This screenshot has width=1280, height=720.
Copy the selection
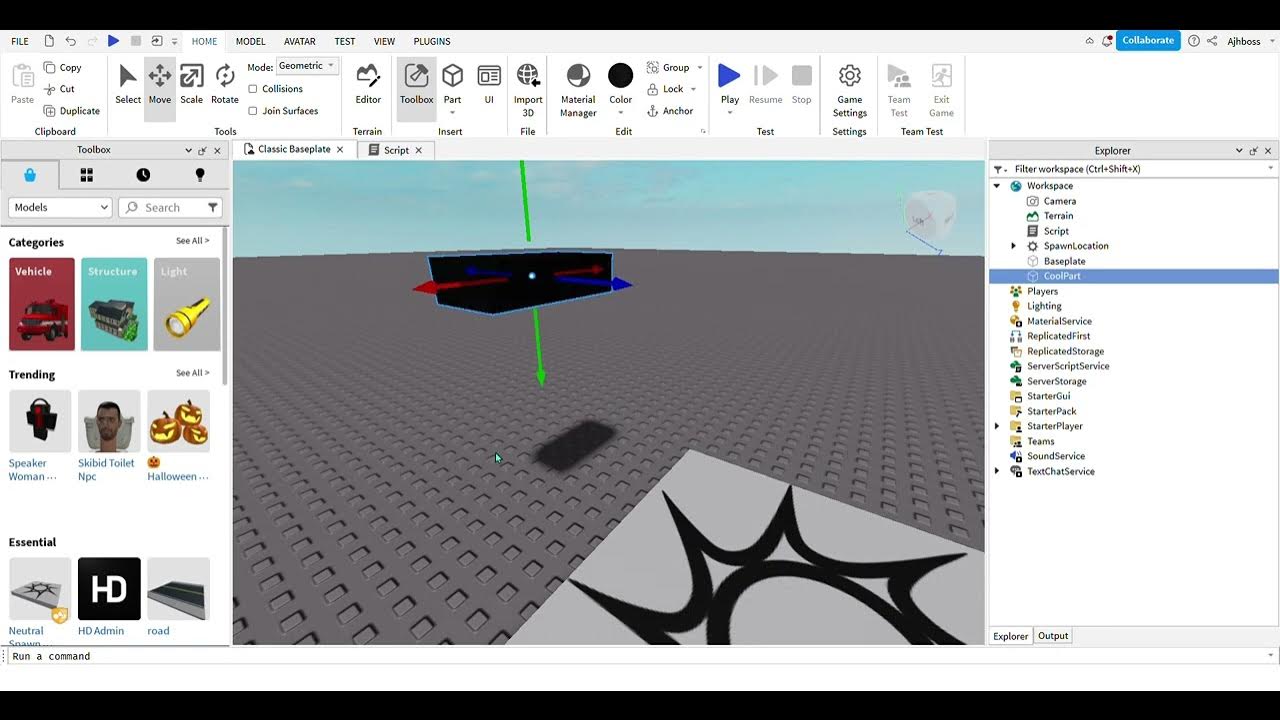point(62,67)
